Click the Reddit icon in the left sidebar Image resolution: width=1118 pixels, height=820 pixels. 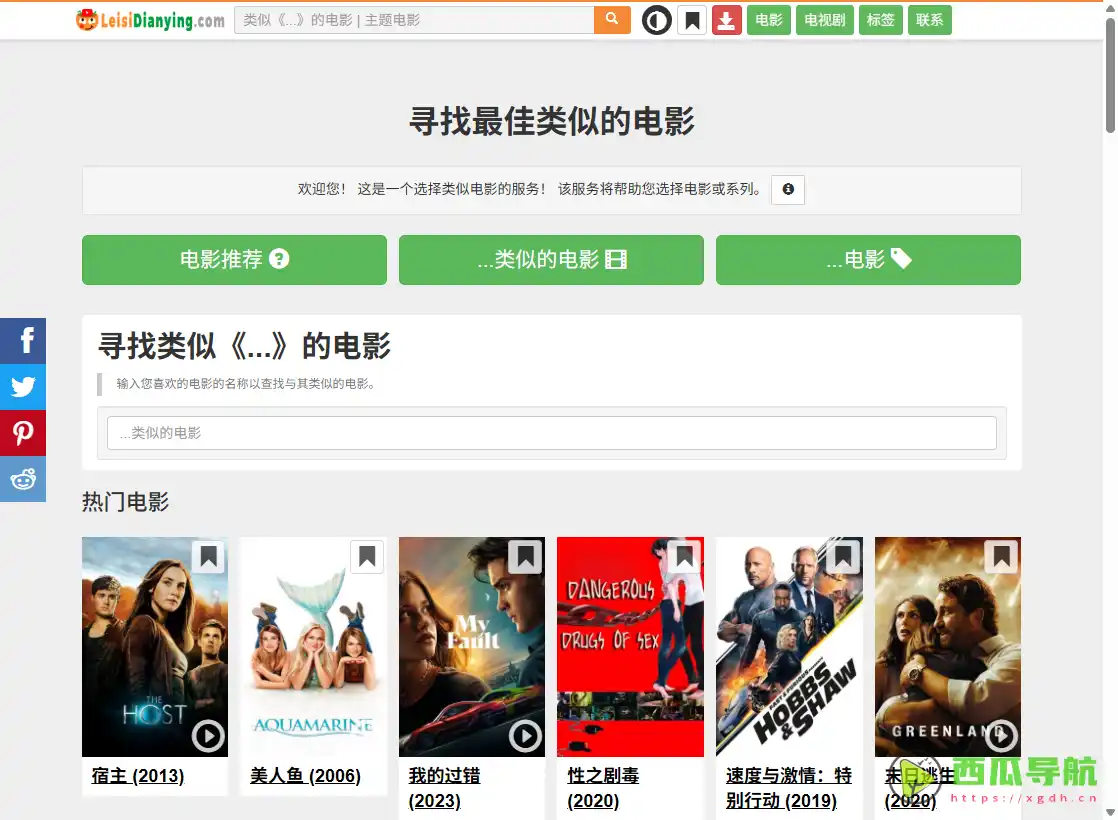[x=22, y=479]
